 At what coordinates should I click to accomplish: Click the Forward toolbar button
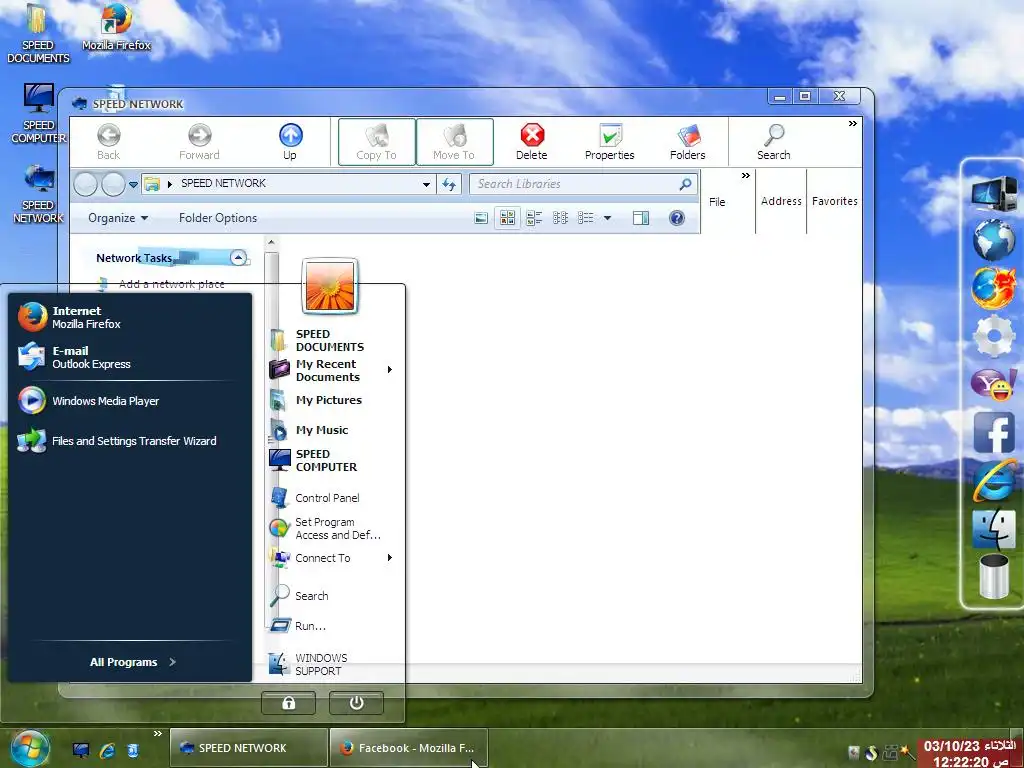click(x=199, y=142)
